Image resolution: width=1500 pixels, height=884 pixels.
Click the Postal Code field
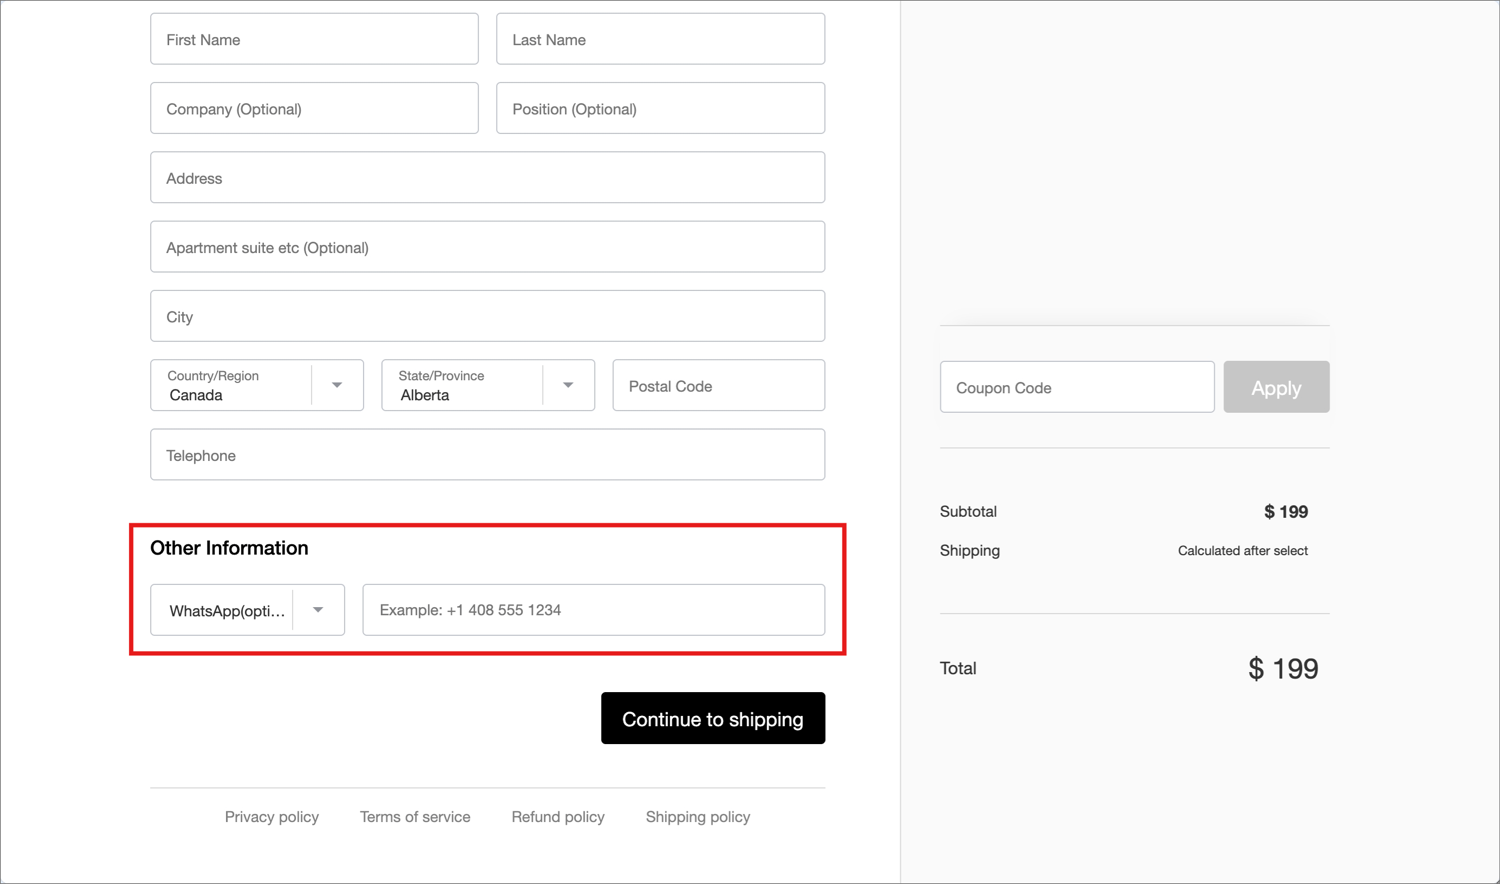click(x=718, y=386)
